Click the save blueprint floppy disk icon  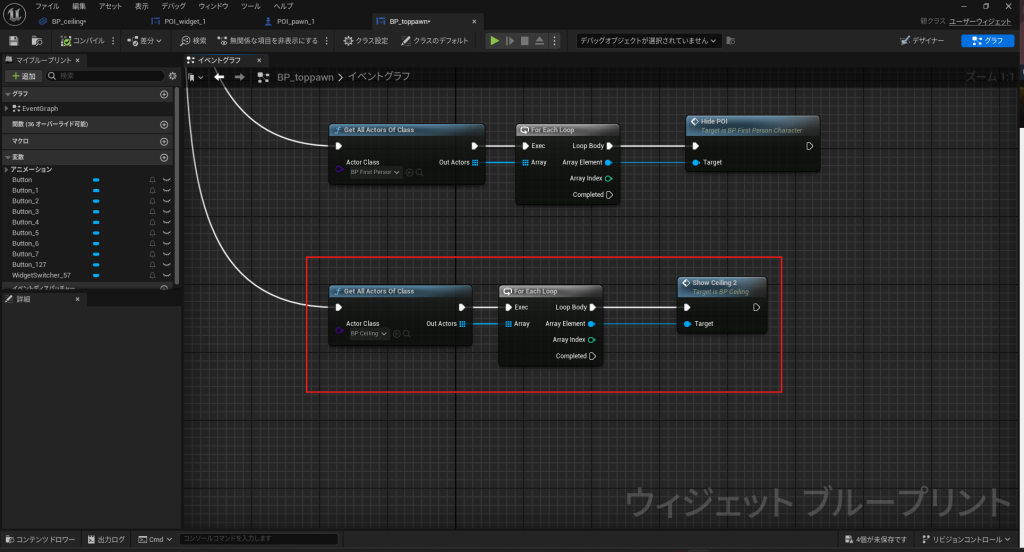click(14, 41)
